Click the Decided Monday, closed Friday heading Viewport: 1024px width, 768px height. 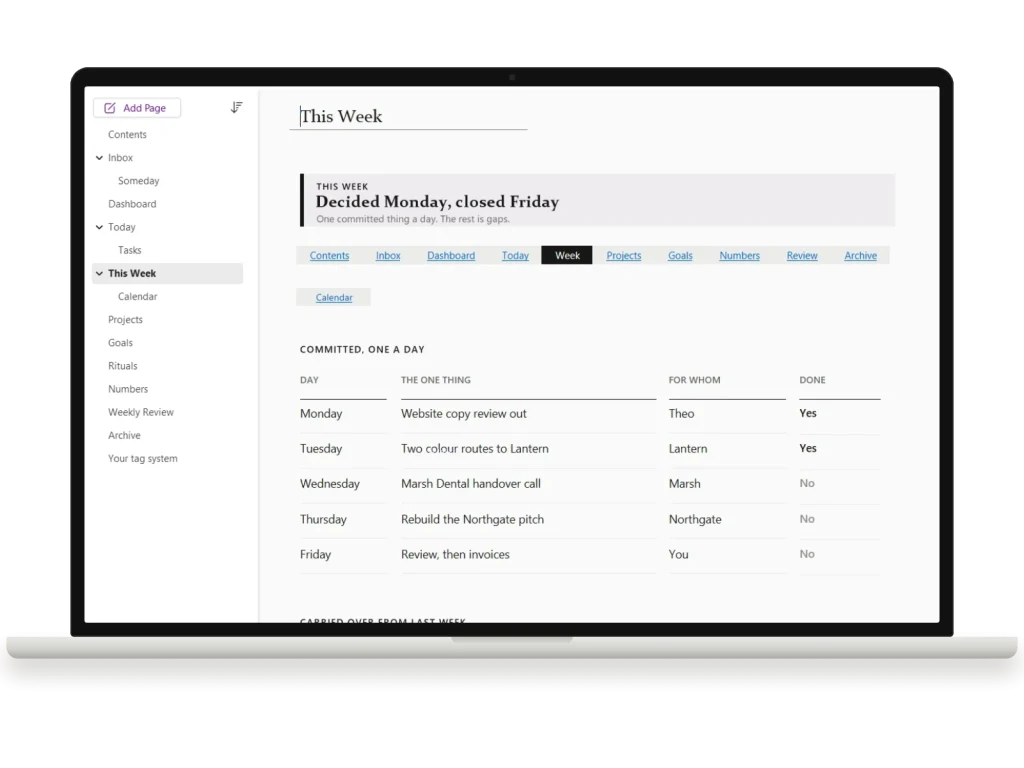[437, 202]
